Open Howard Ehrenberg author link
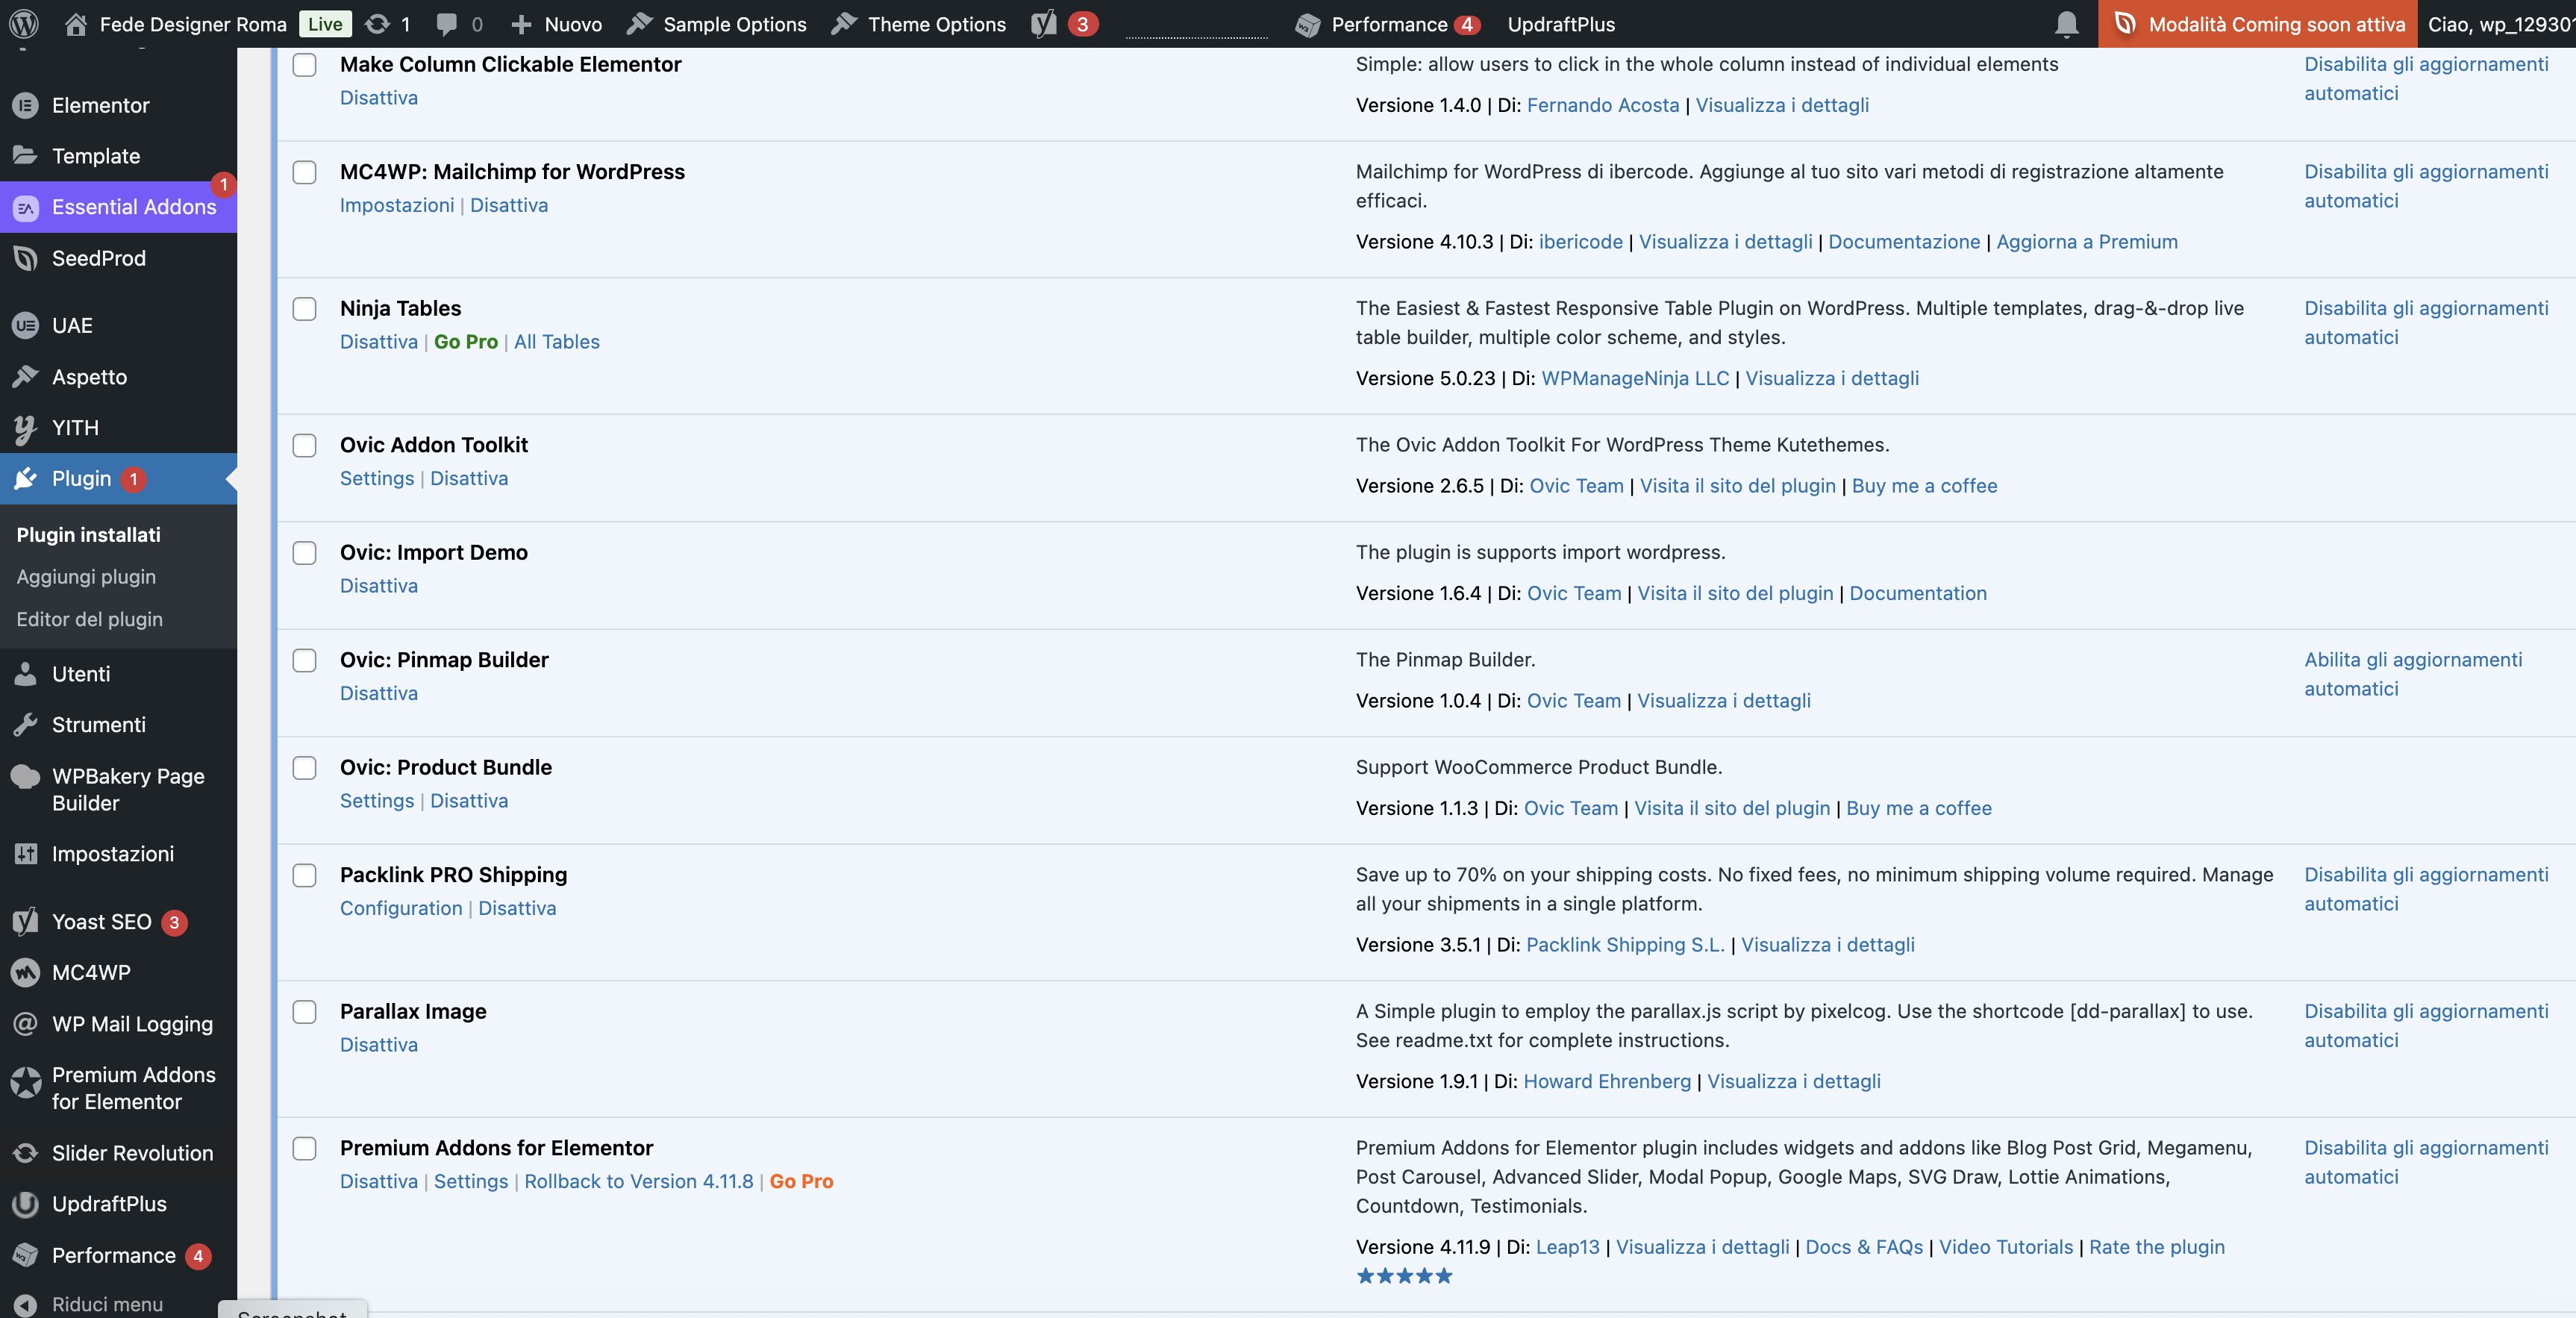The image size is (2576, 1318). 1607,1081
